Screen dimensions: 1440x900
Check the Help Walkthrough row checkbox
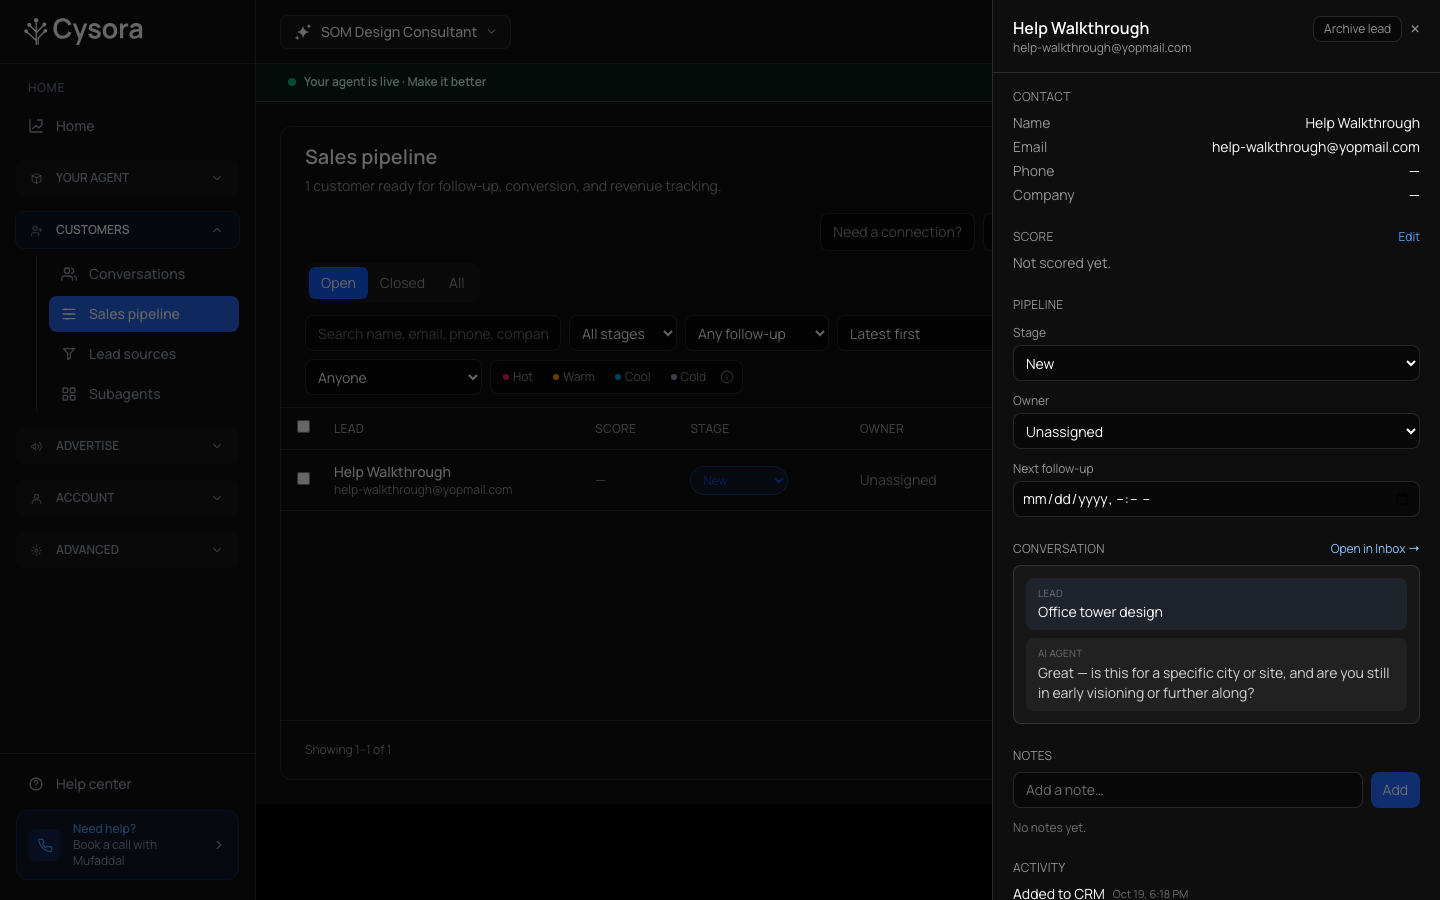click(304, 479)
